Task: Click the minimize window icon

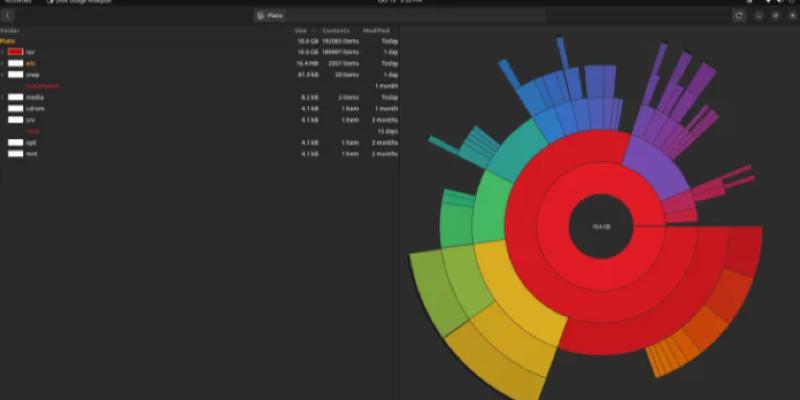Action: (x=758, y=16)
